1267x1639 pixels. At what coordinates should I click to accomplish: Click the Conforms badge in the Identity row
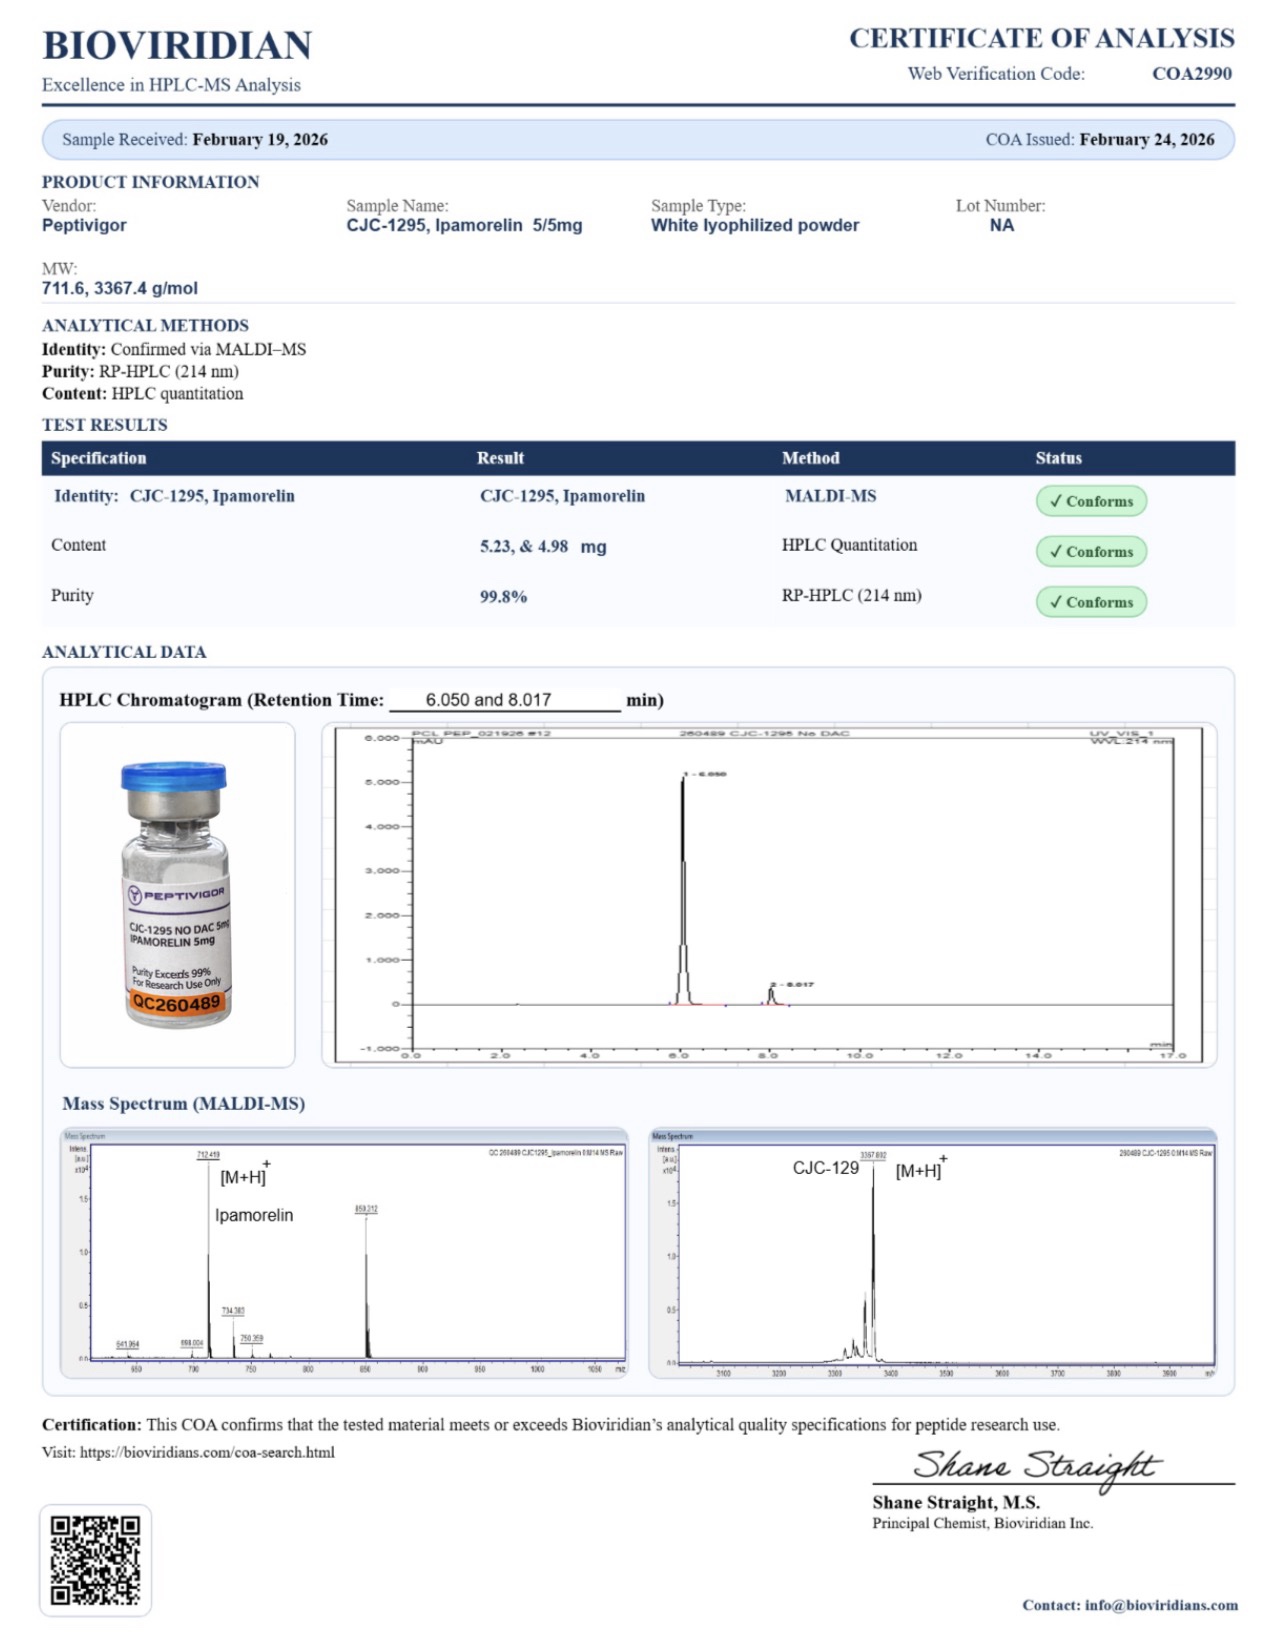pyautogui.click(x=1090, y=501)
